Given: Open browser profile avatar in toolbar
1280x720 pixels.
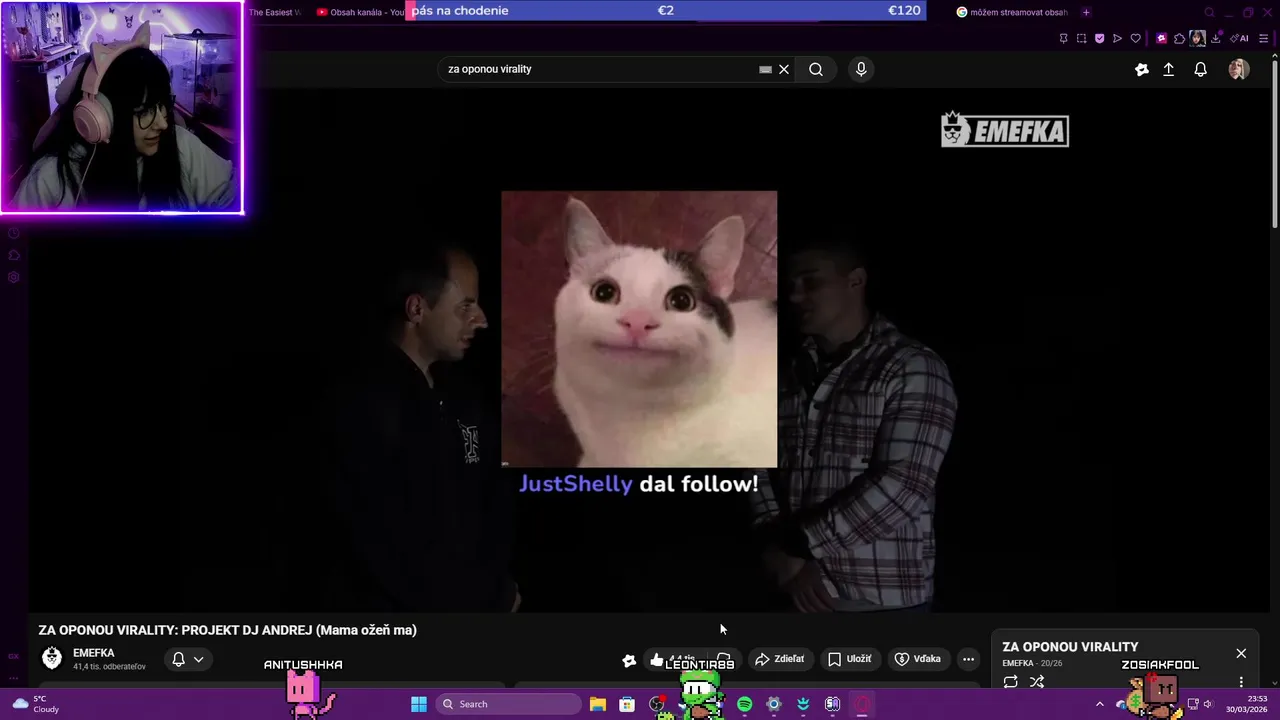Looking at the screenshot, I should click(x=1197, y=38).
